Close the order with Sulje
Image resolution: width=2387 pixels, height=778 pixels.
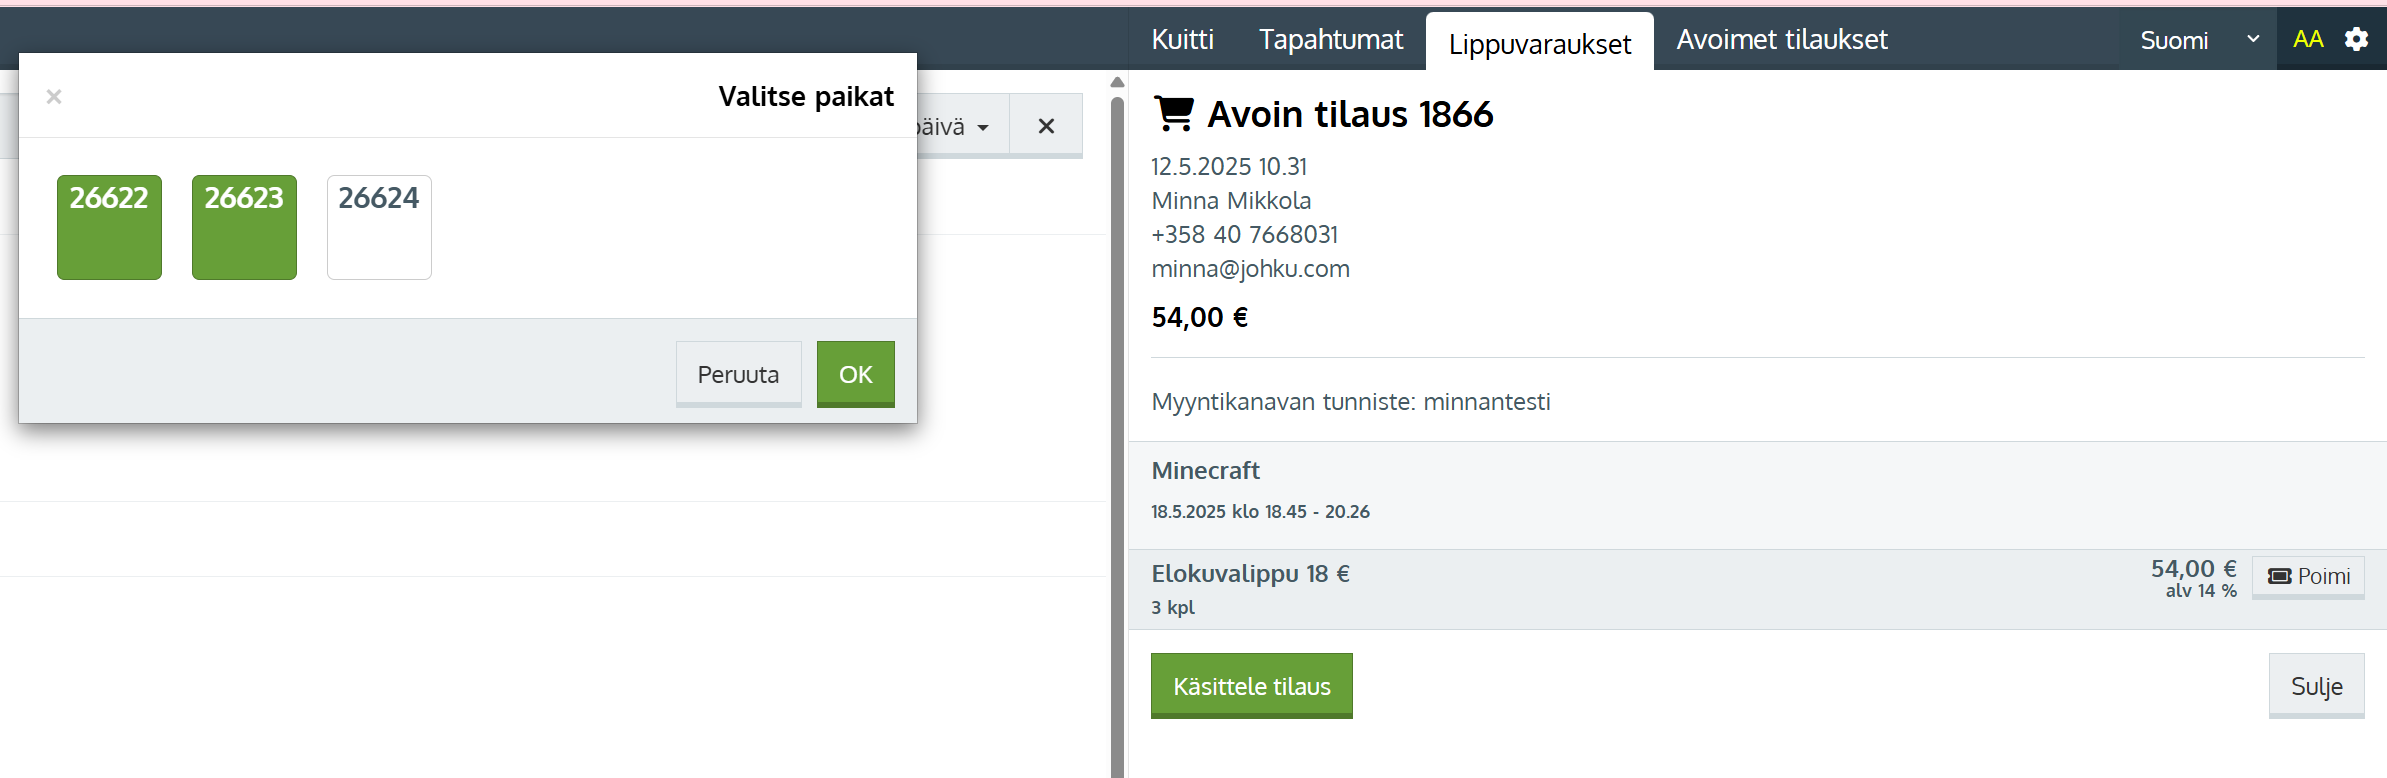pyautogui.click(x=2316, y=686)
